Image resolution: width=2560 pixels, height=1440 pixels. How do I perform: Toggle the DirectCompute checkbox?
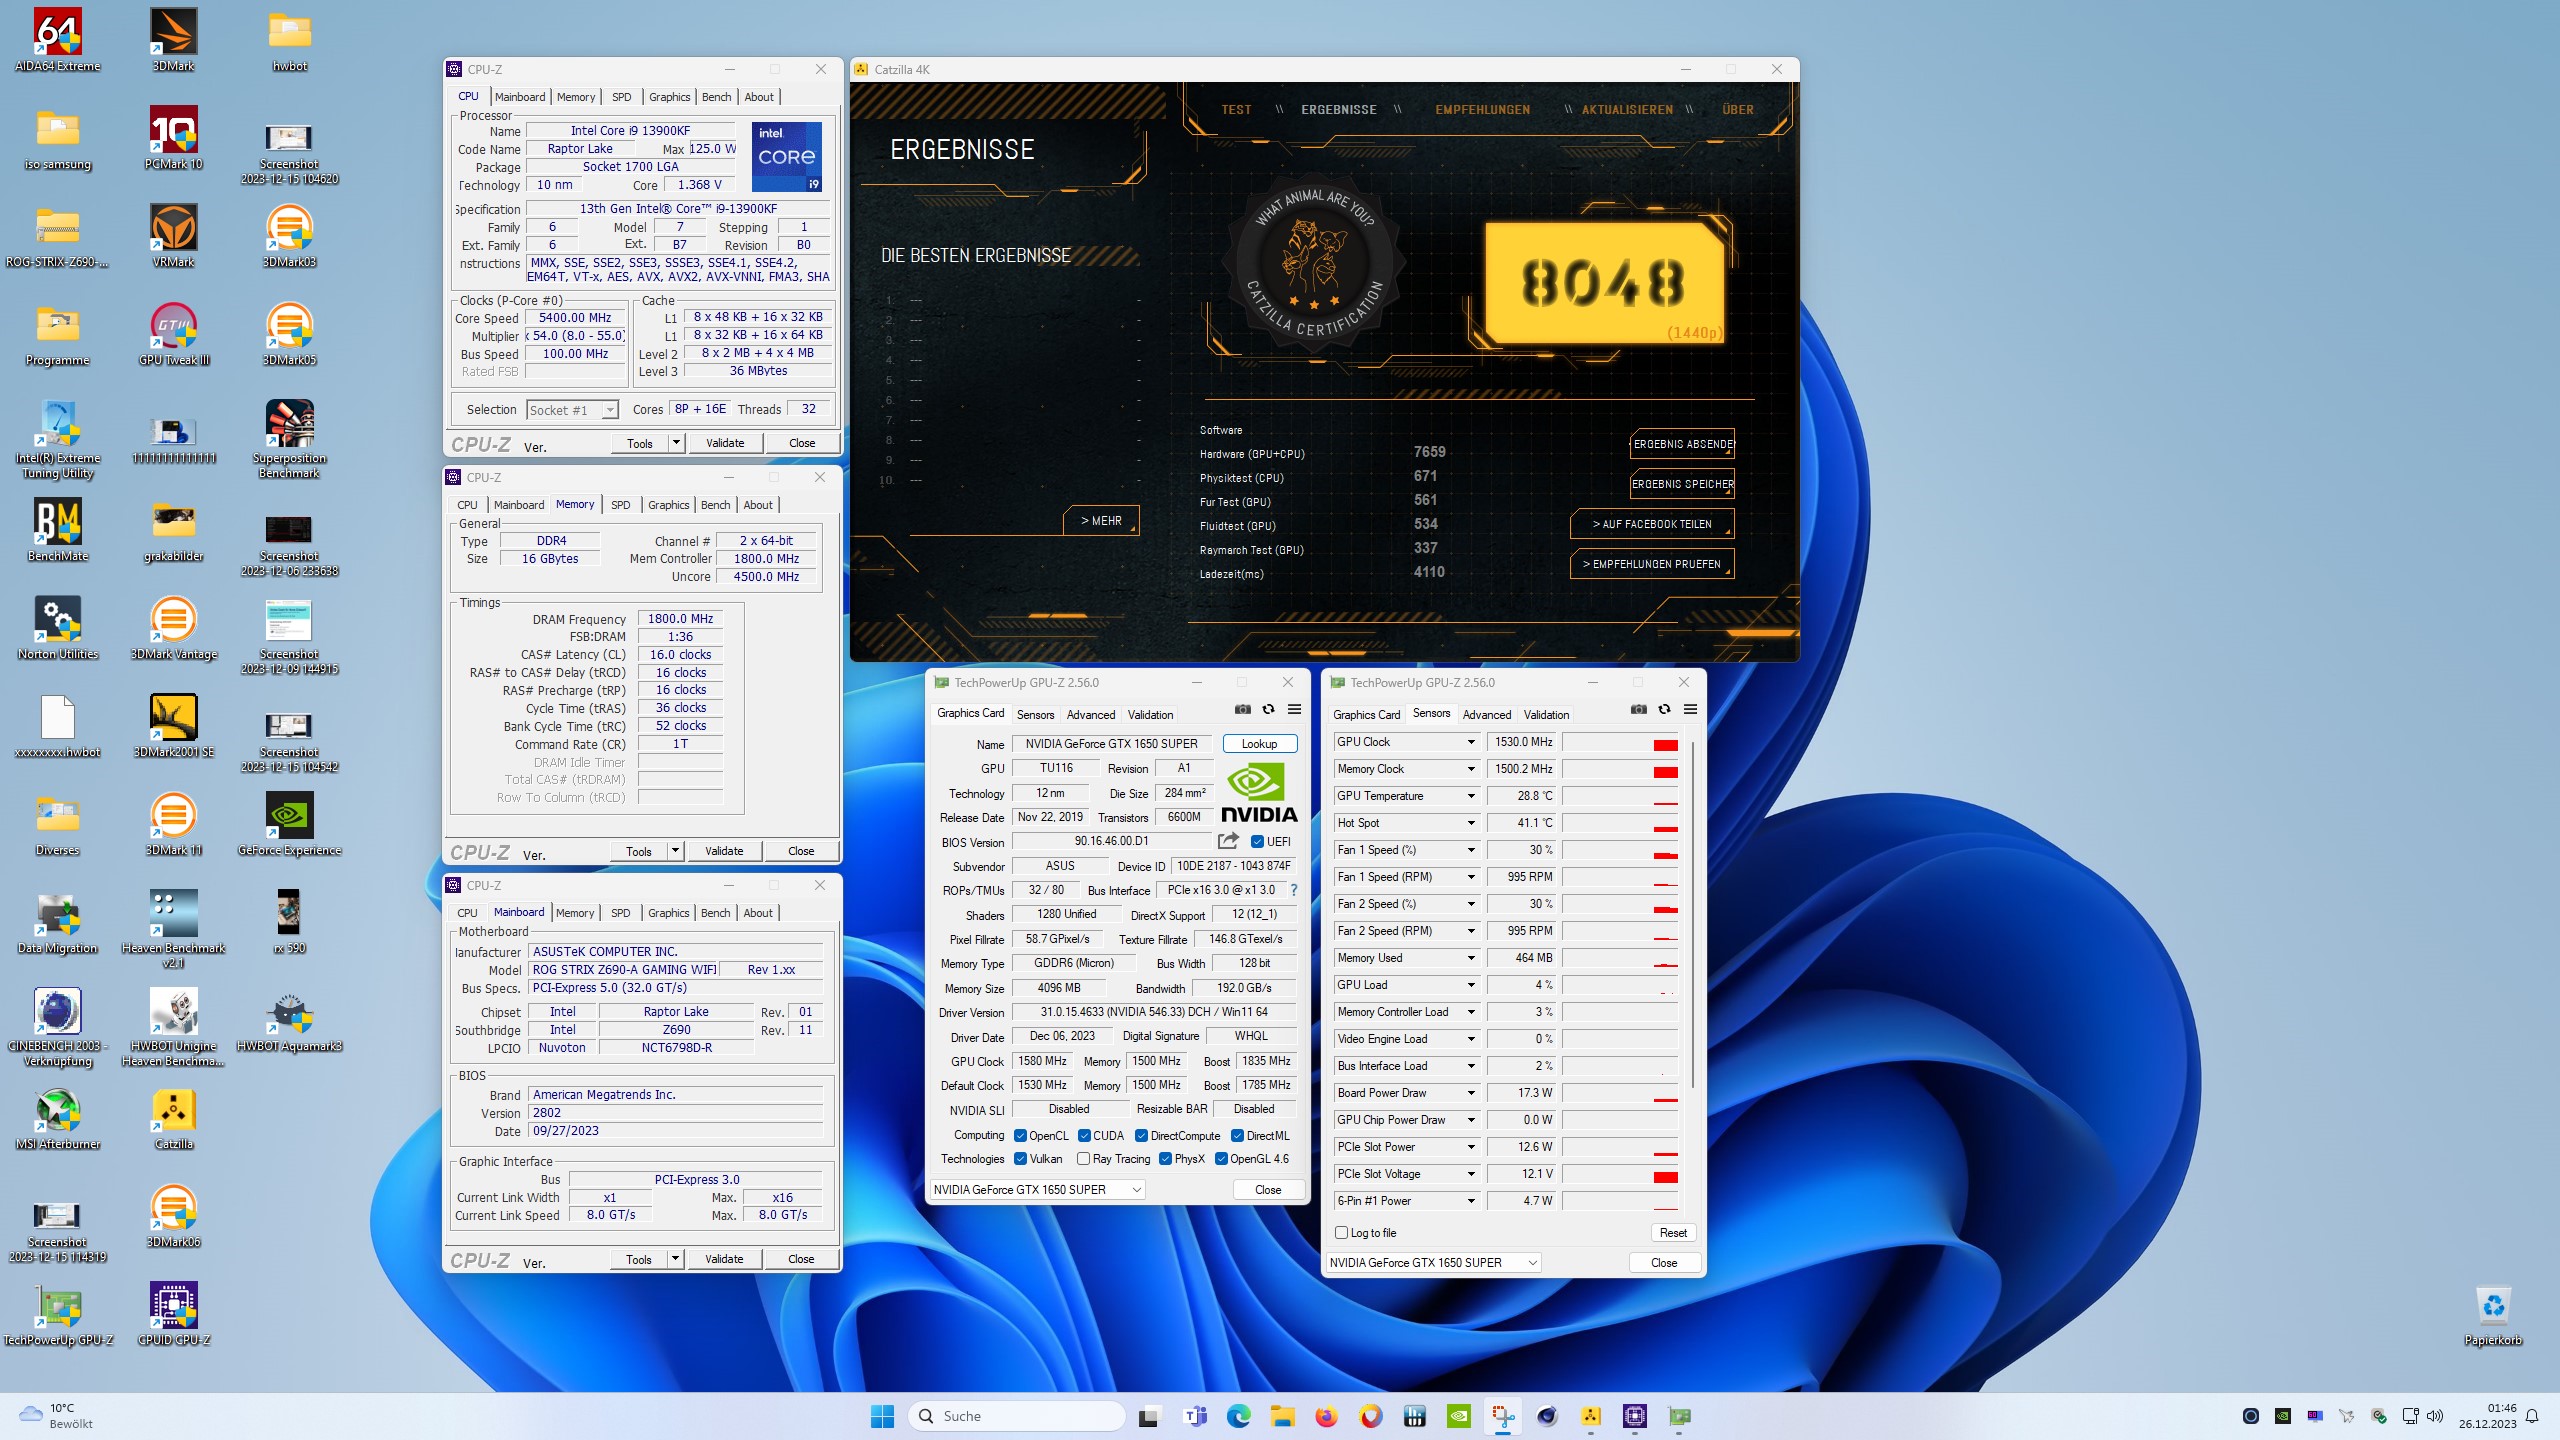(x=1141, y=1136)
